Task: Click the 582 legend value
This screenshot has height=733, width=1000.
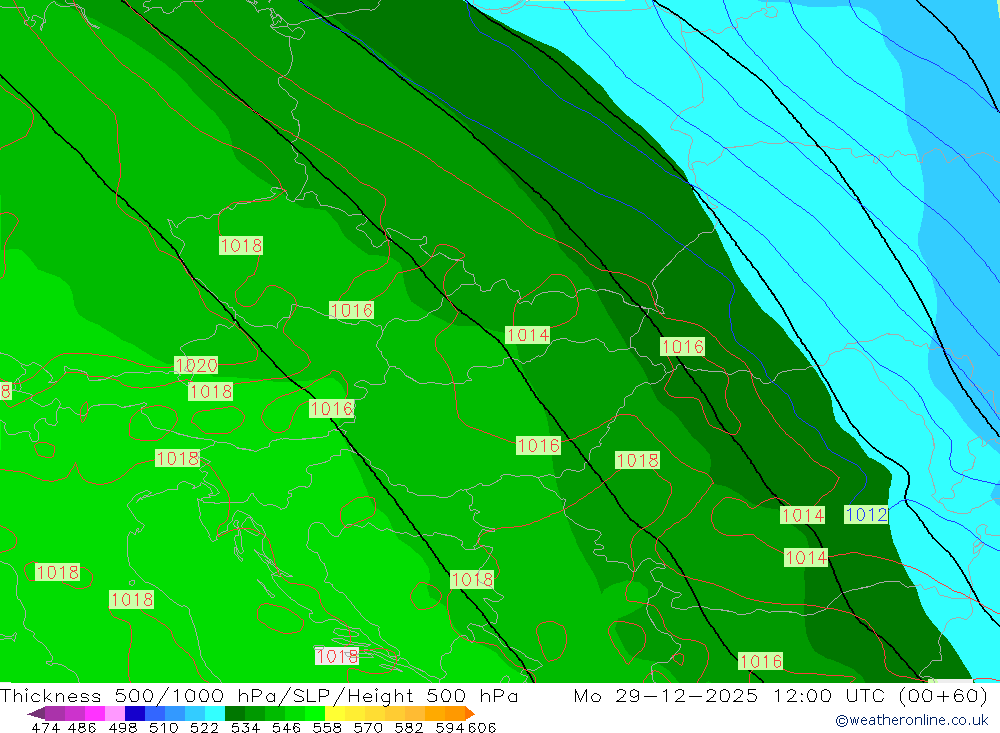Action: 408,727
